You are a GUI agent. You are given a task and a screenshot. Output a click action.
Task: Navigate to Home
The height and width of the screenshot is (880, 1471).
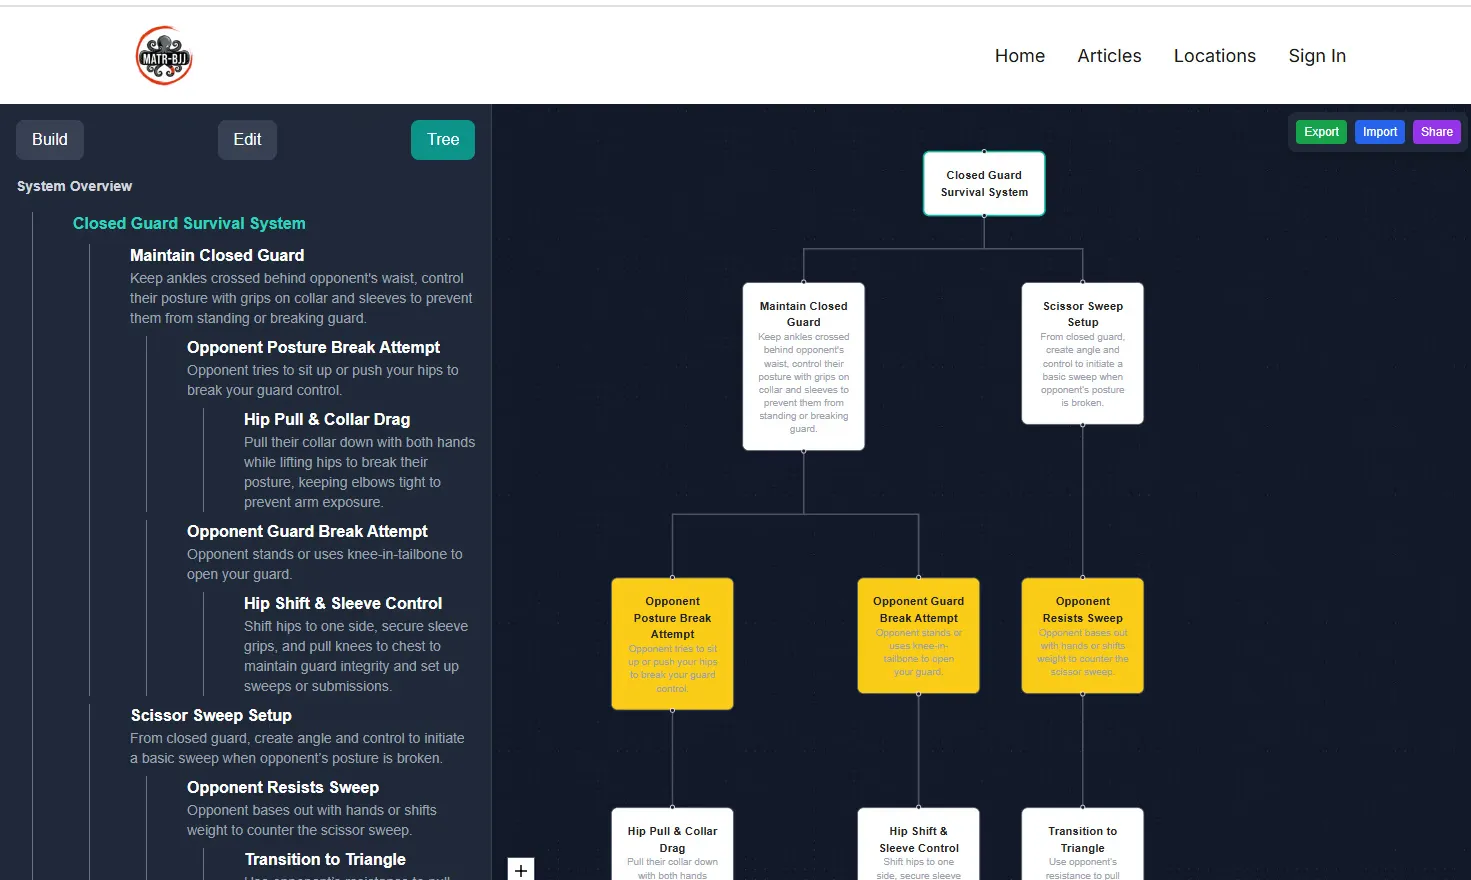click(x=1019, y=56)
